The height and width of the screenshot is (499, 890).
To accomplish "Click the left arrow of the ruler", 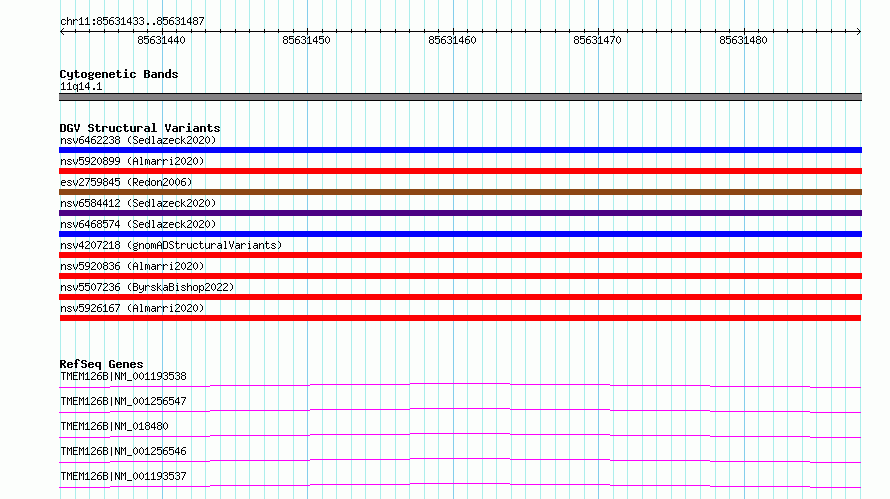I will (x=62, y=31).
